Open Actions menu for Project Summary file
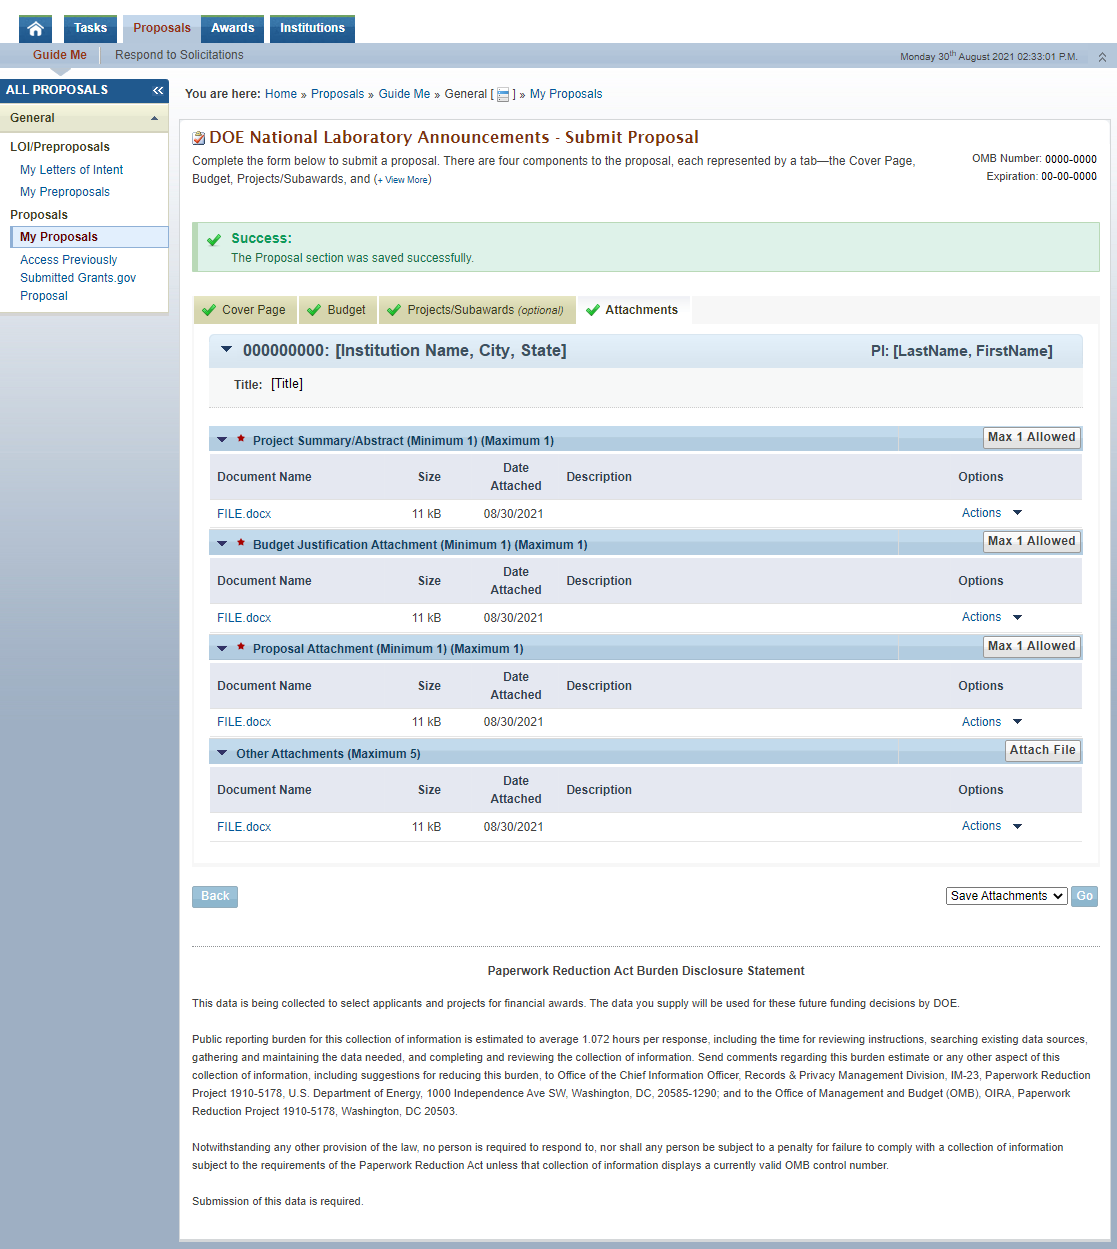 (992, 513)
